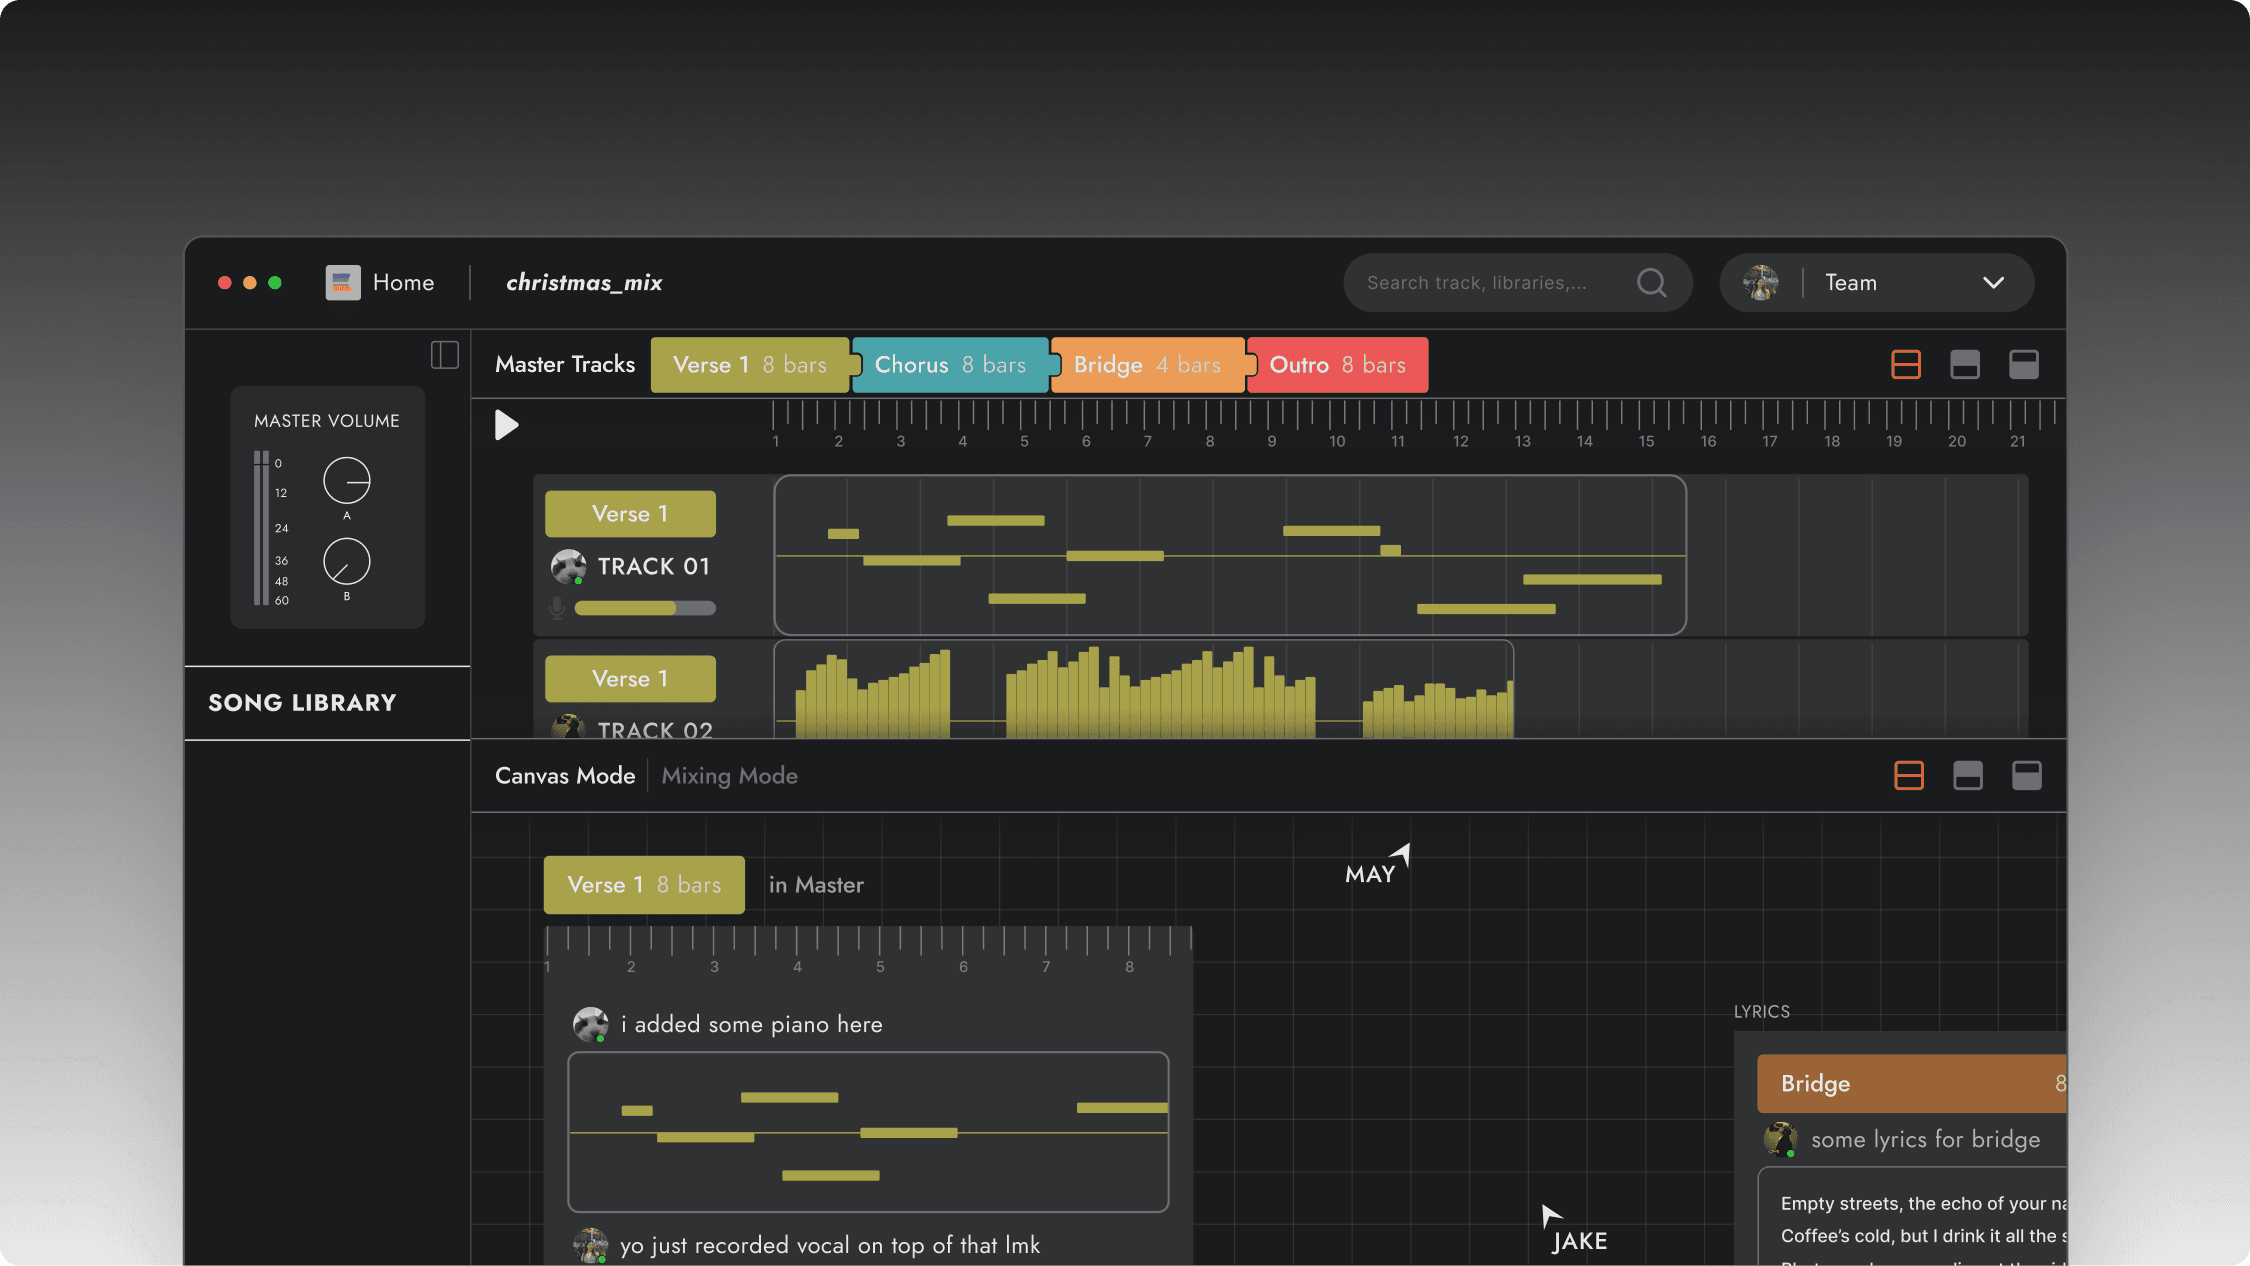2250x1266 pixels.
Task: Click the search magnifier icon
Action: [x=1651, y=283]
